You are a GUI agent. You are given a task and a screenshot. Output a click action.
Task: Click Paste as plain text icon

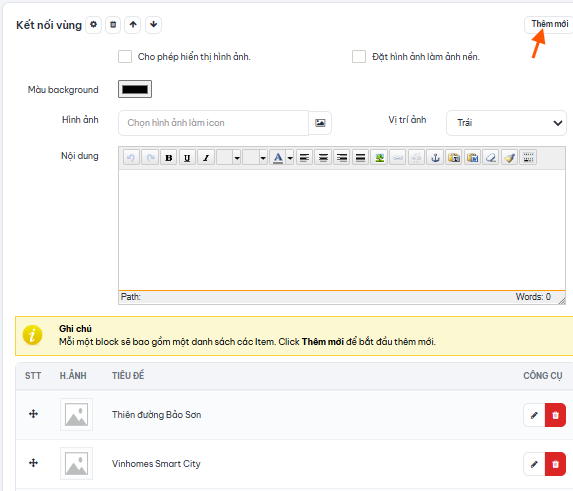(454, 157)
